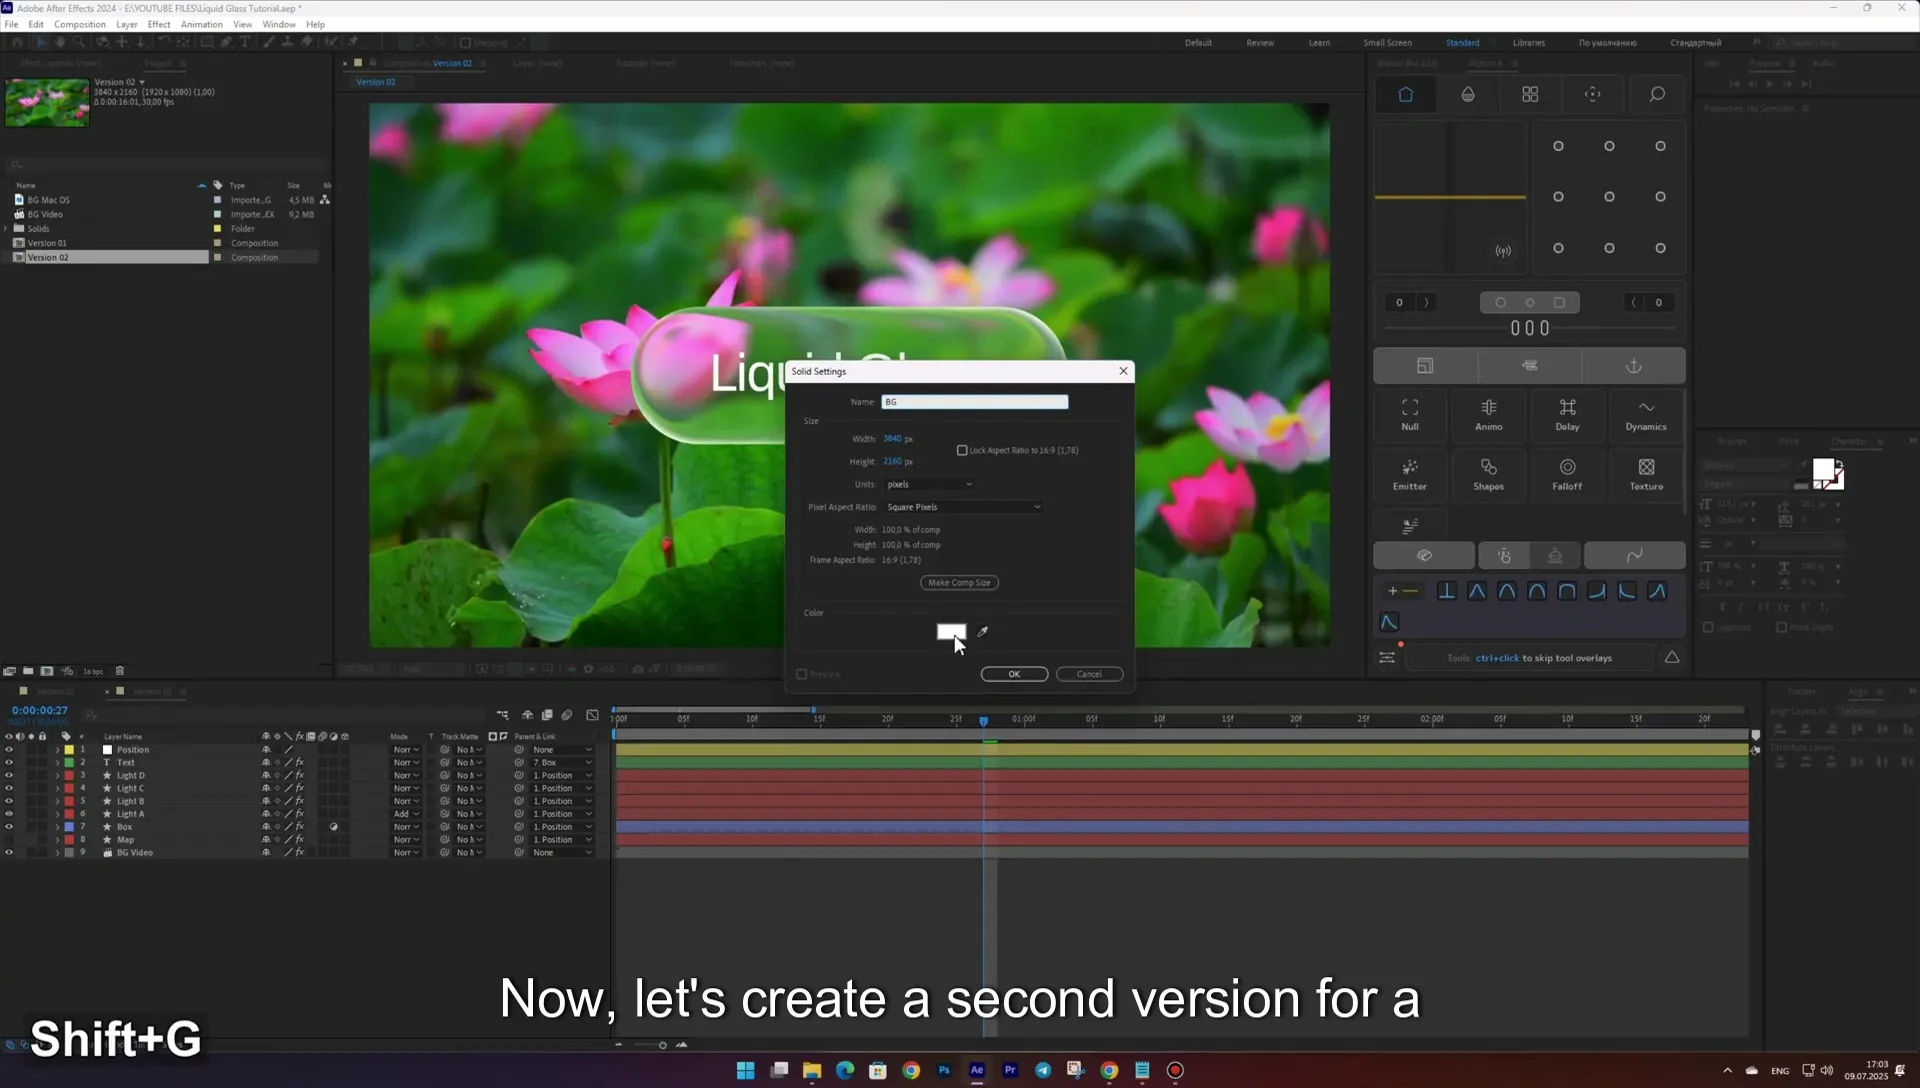Click the Emitter tool icon
The height and width of the screenshot is (1088, 1920).
click(x=1410, y=474)
